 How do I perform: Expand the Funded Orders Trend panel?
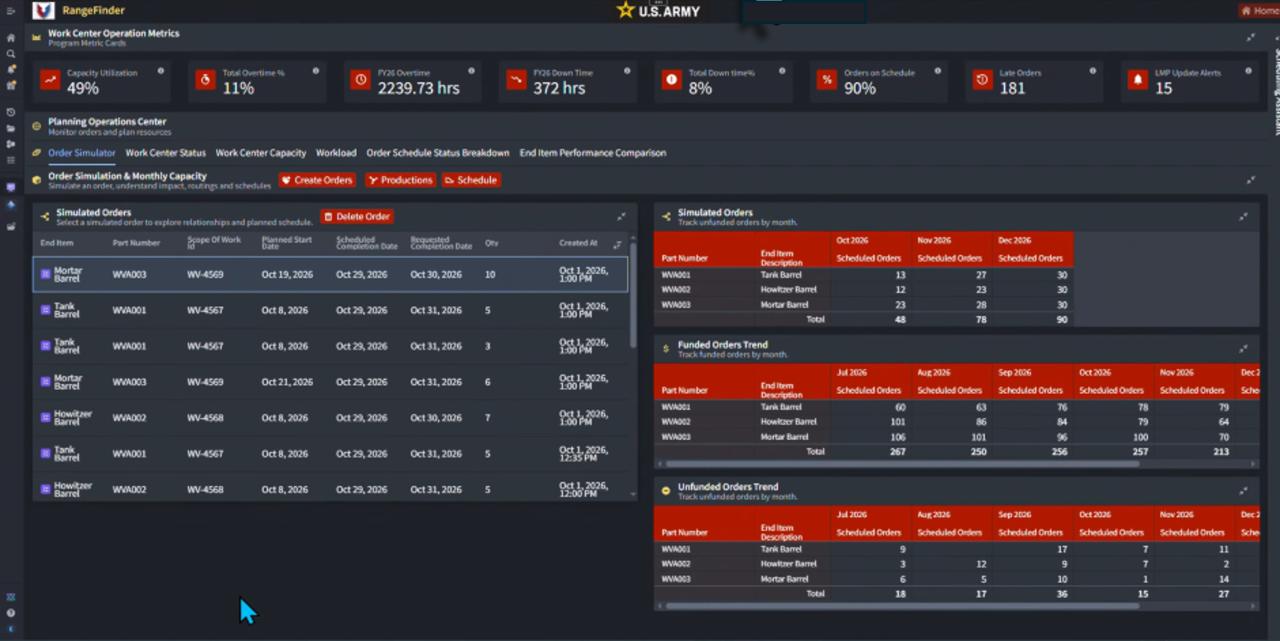[x=1243, y=349]
